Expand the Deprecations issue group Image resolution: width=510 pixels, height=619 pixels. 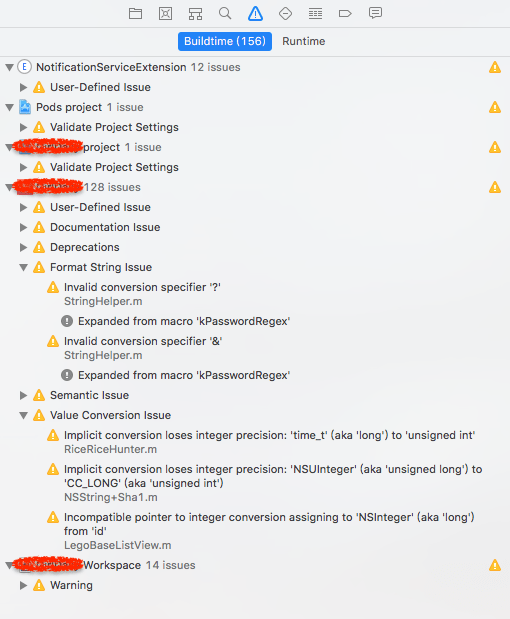coord(23,248)
